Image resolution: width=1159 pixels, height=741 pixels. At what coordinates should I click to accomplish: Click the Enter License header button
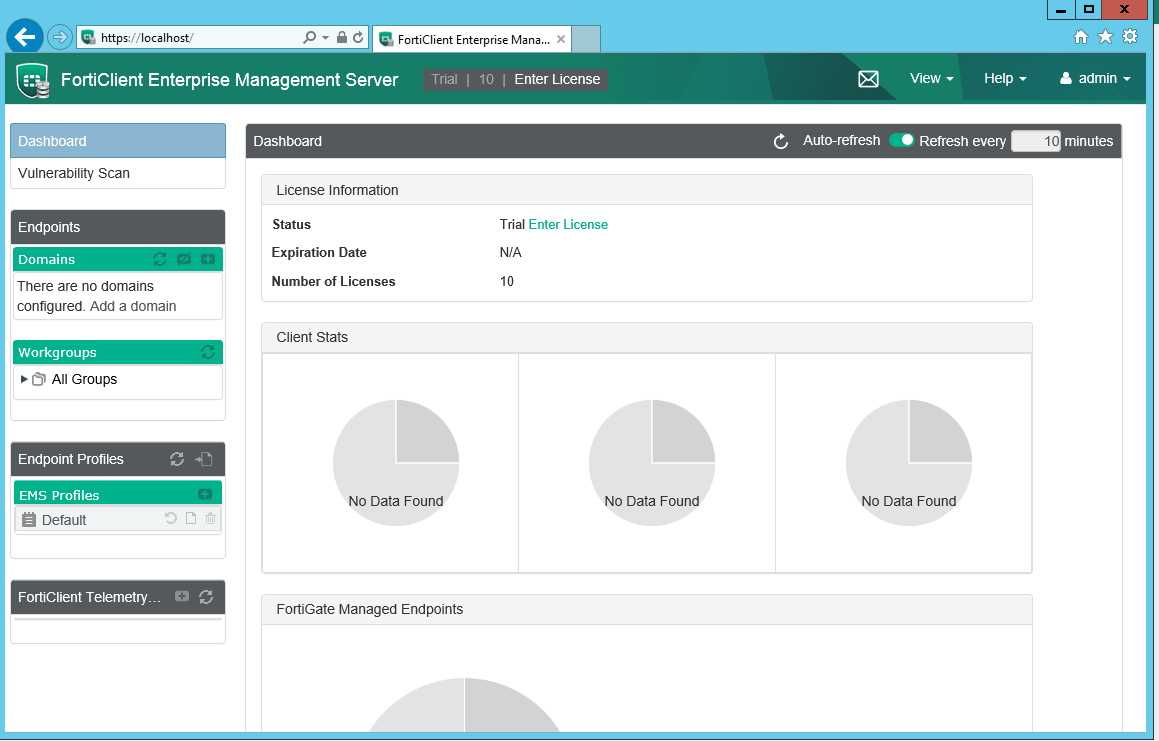(x=557, y=79)
